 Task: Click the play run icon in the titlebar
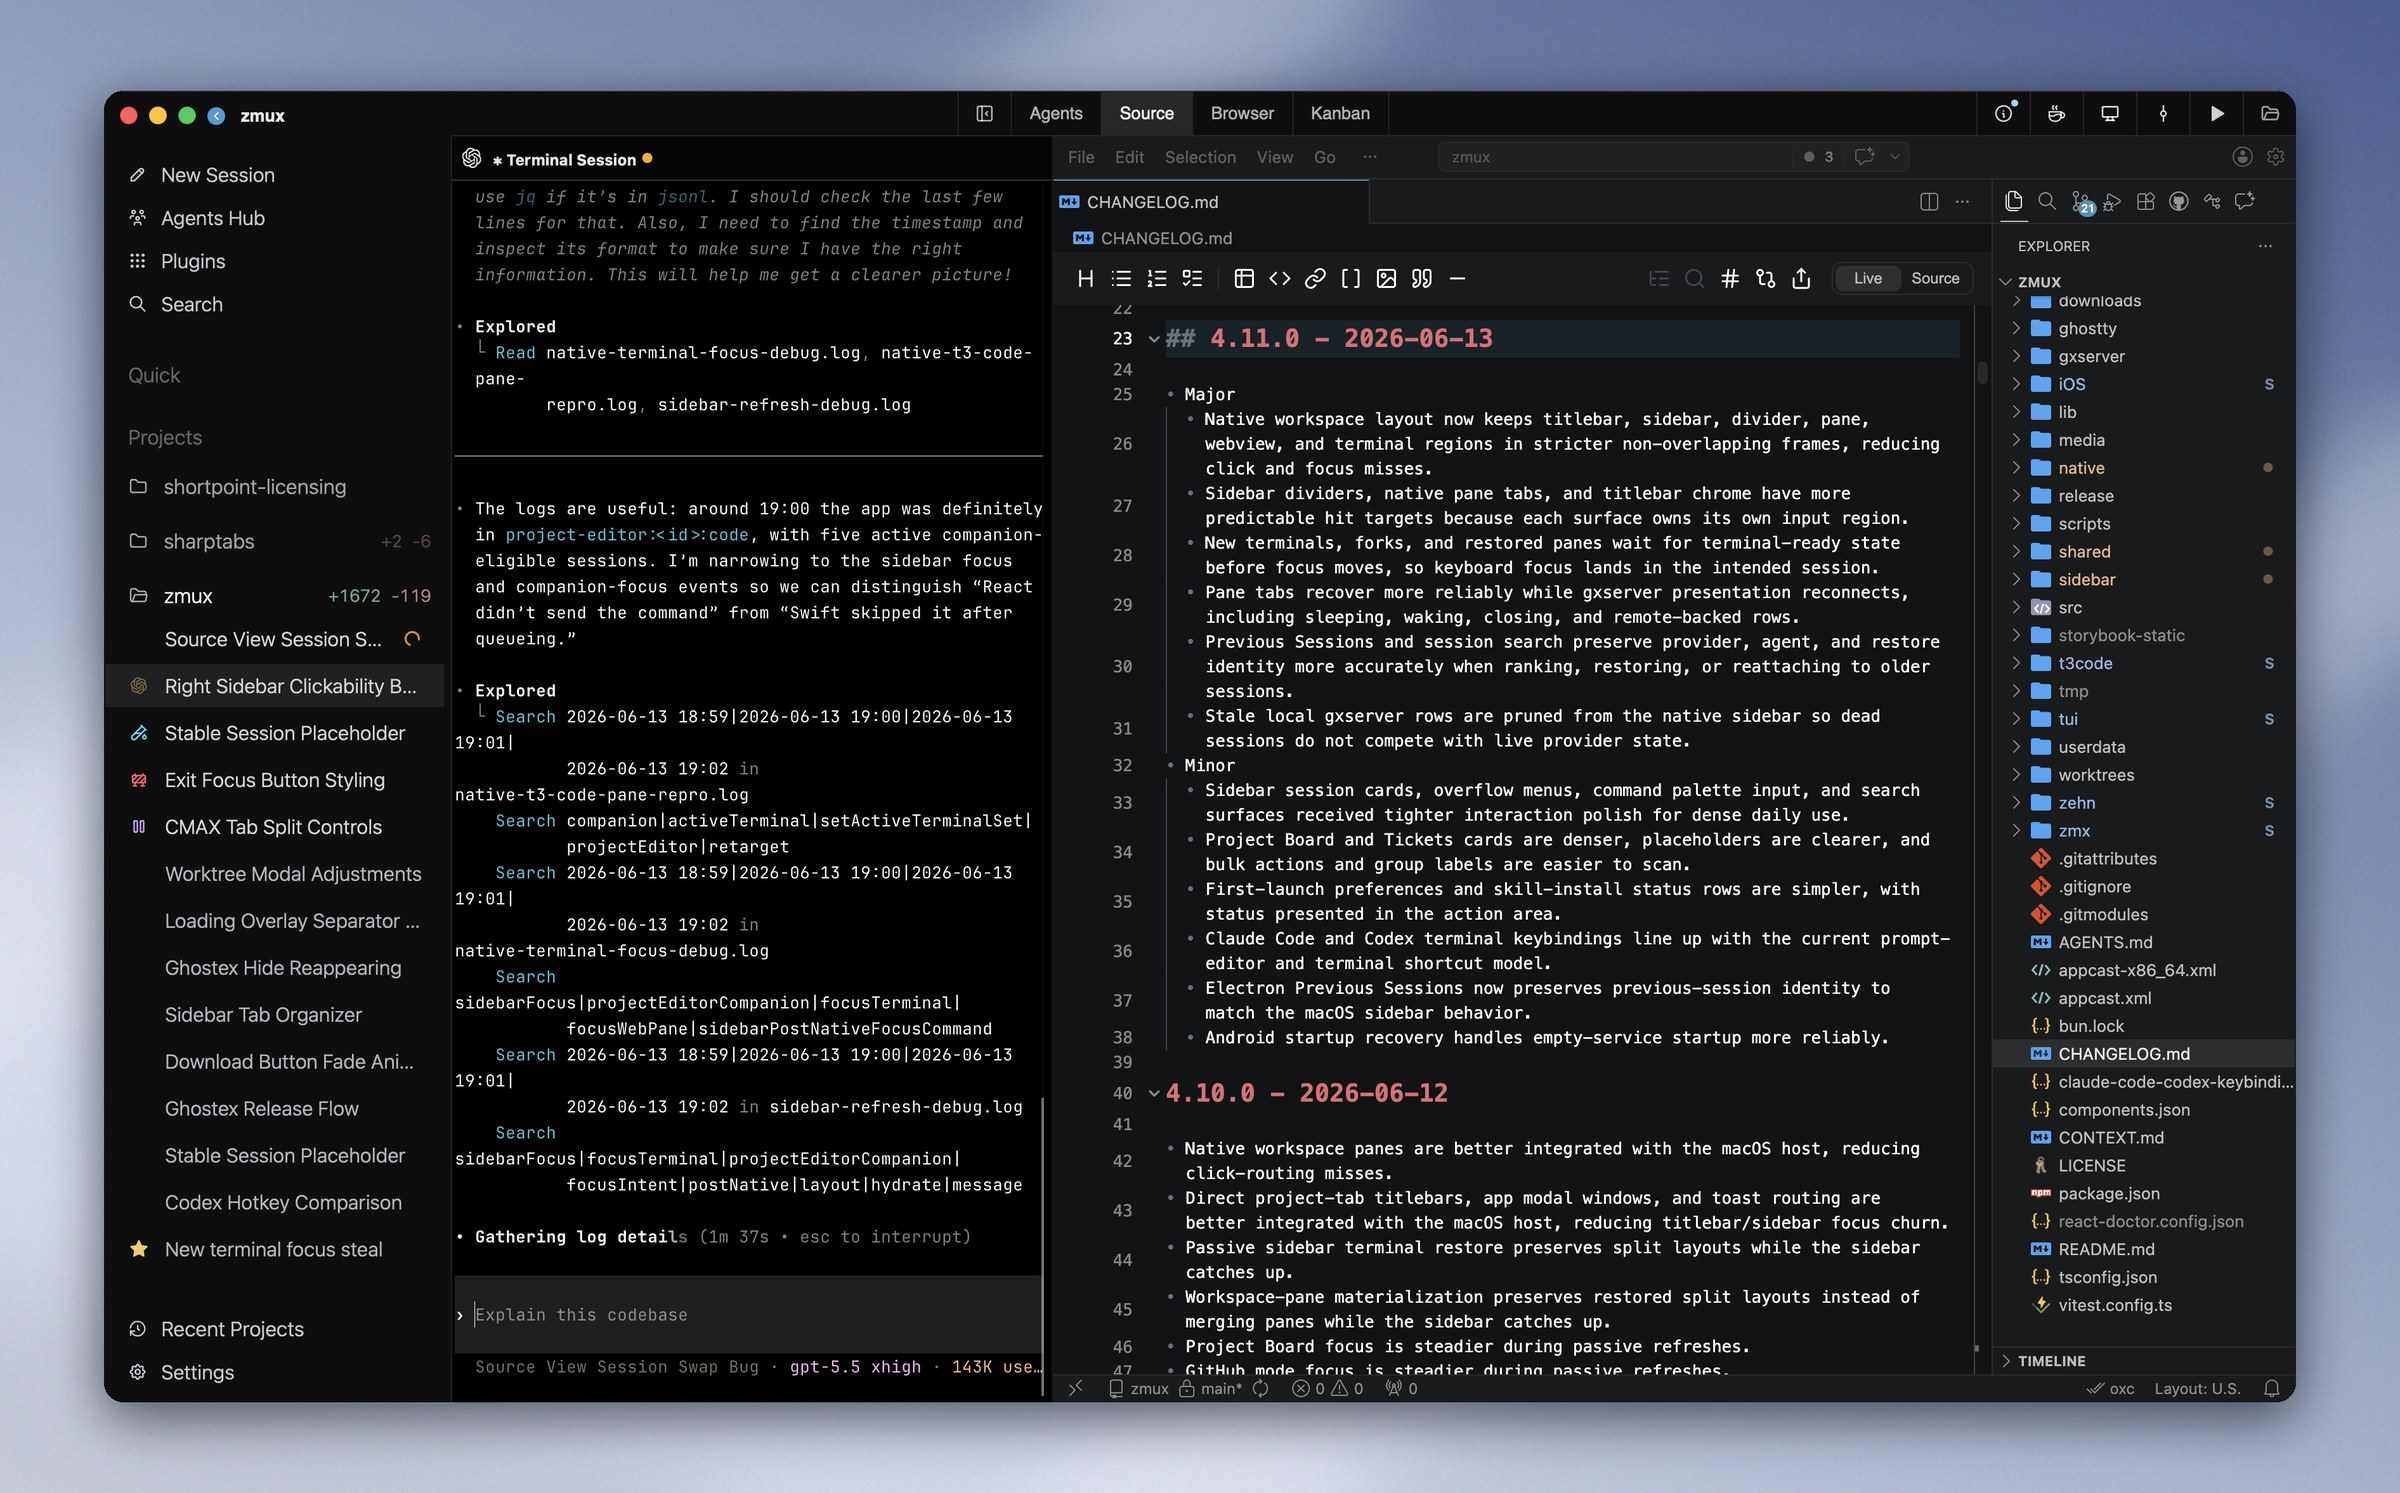tap(2216, 113)
